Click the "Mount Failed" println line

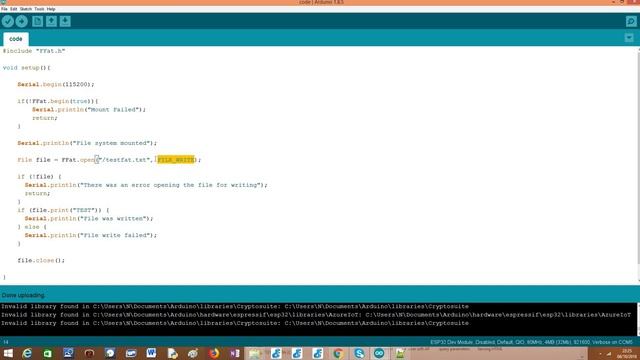[89, 109]
